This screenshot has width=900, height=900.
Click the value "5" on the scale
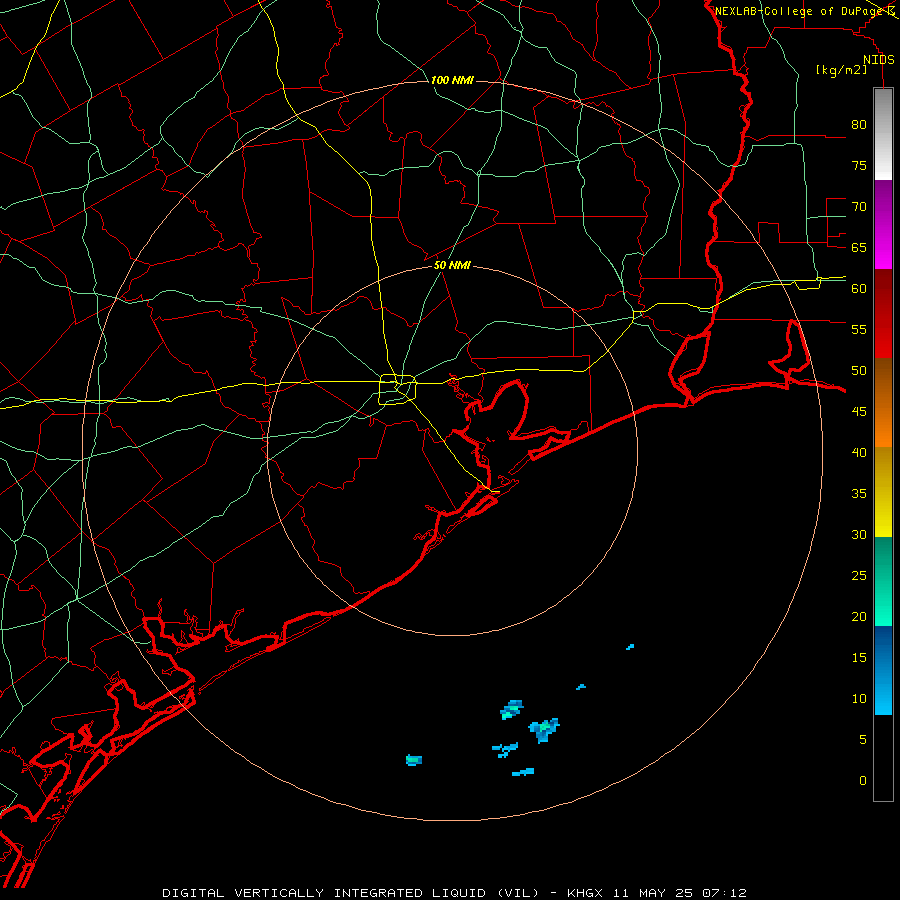863,740
